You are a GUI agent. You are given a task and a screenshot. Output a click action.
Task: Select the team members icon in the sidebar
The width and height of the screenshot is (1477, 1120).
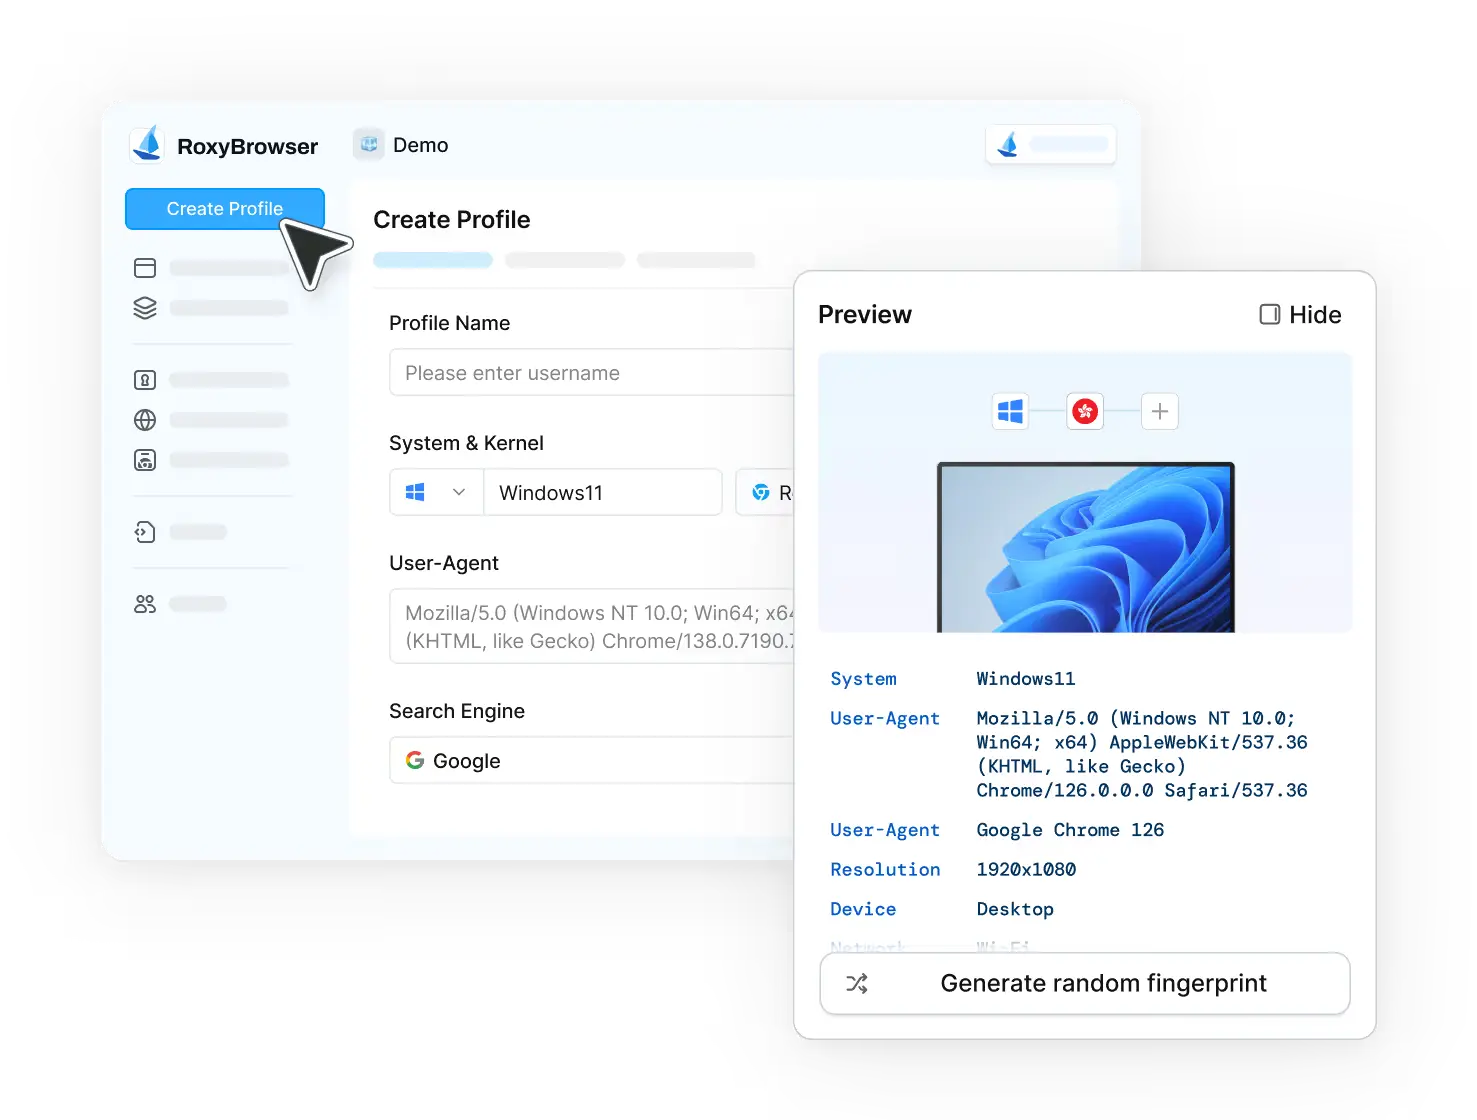tap(145, 603)
